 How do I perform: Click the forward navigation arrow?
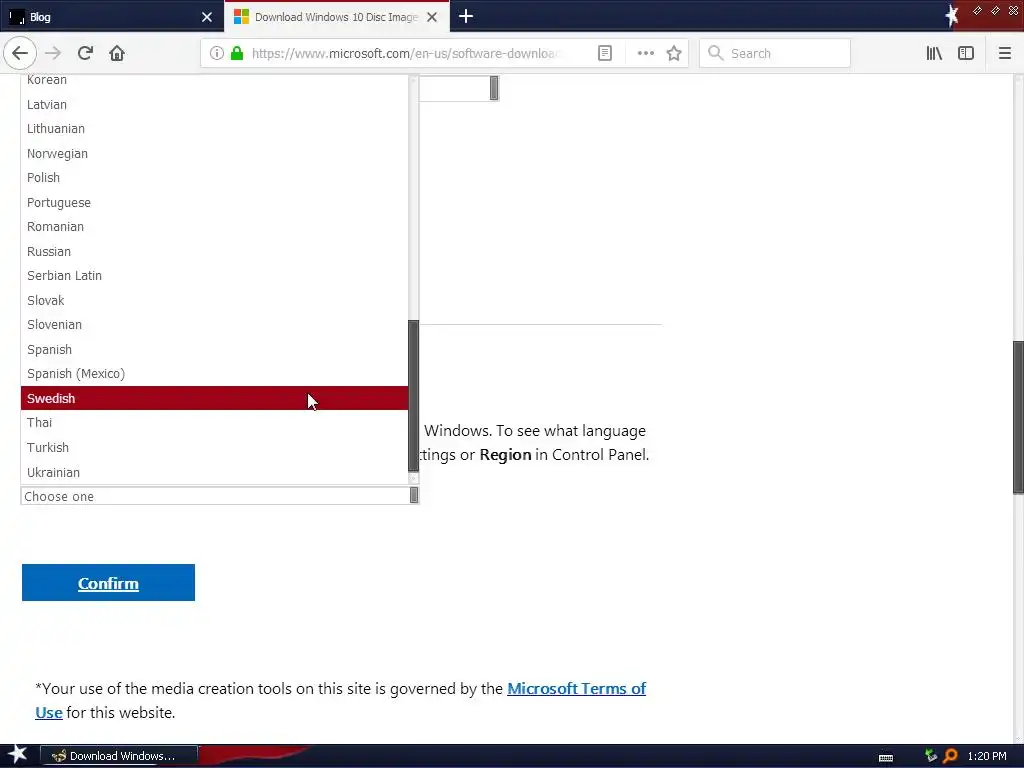53,53
